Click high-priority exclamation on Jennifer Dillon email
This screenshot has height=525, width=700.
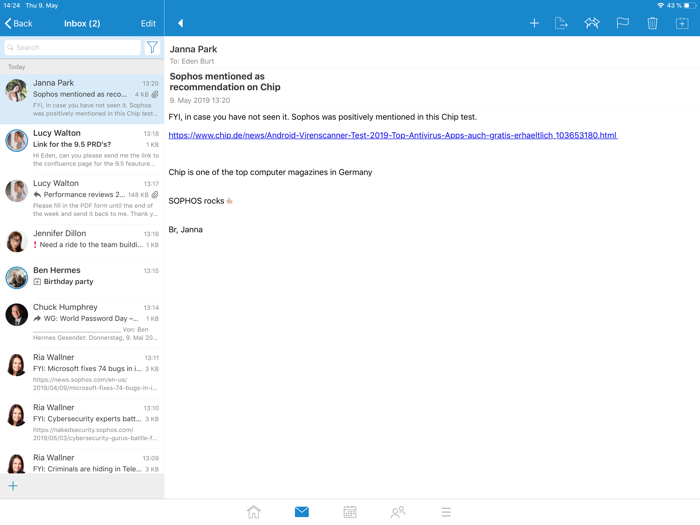click(35, 245)
